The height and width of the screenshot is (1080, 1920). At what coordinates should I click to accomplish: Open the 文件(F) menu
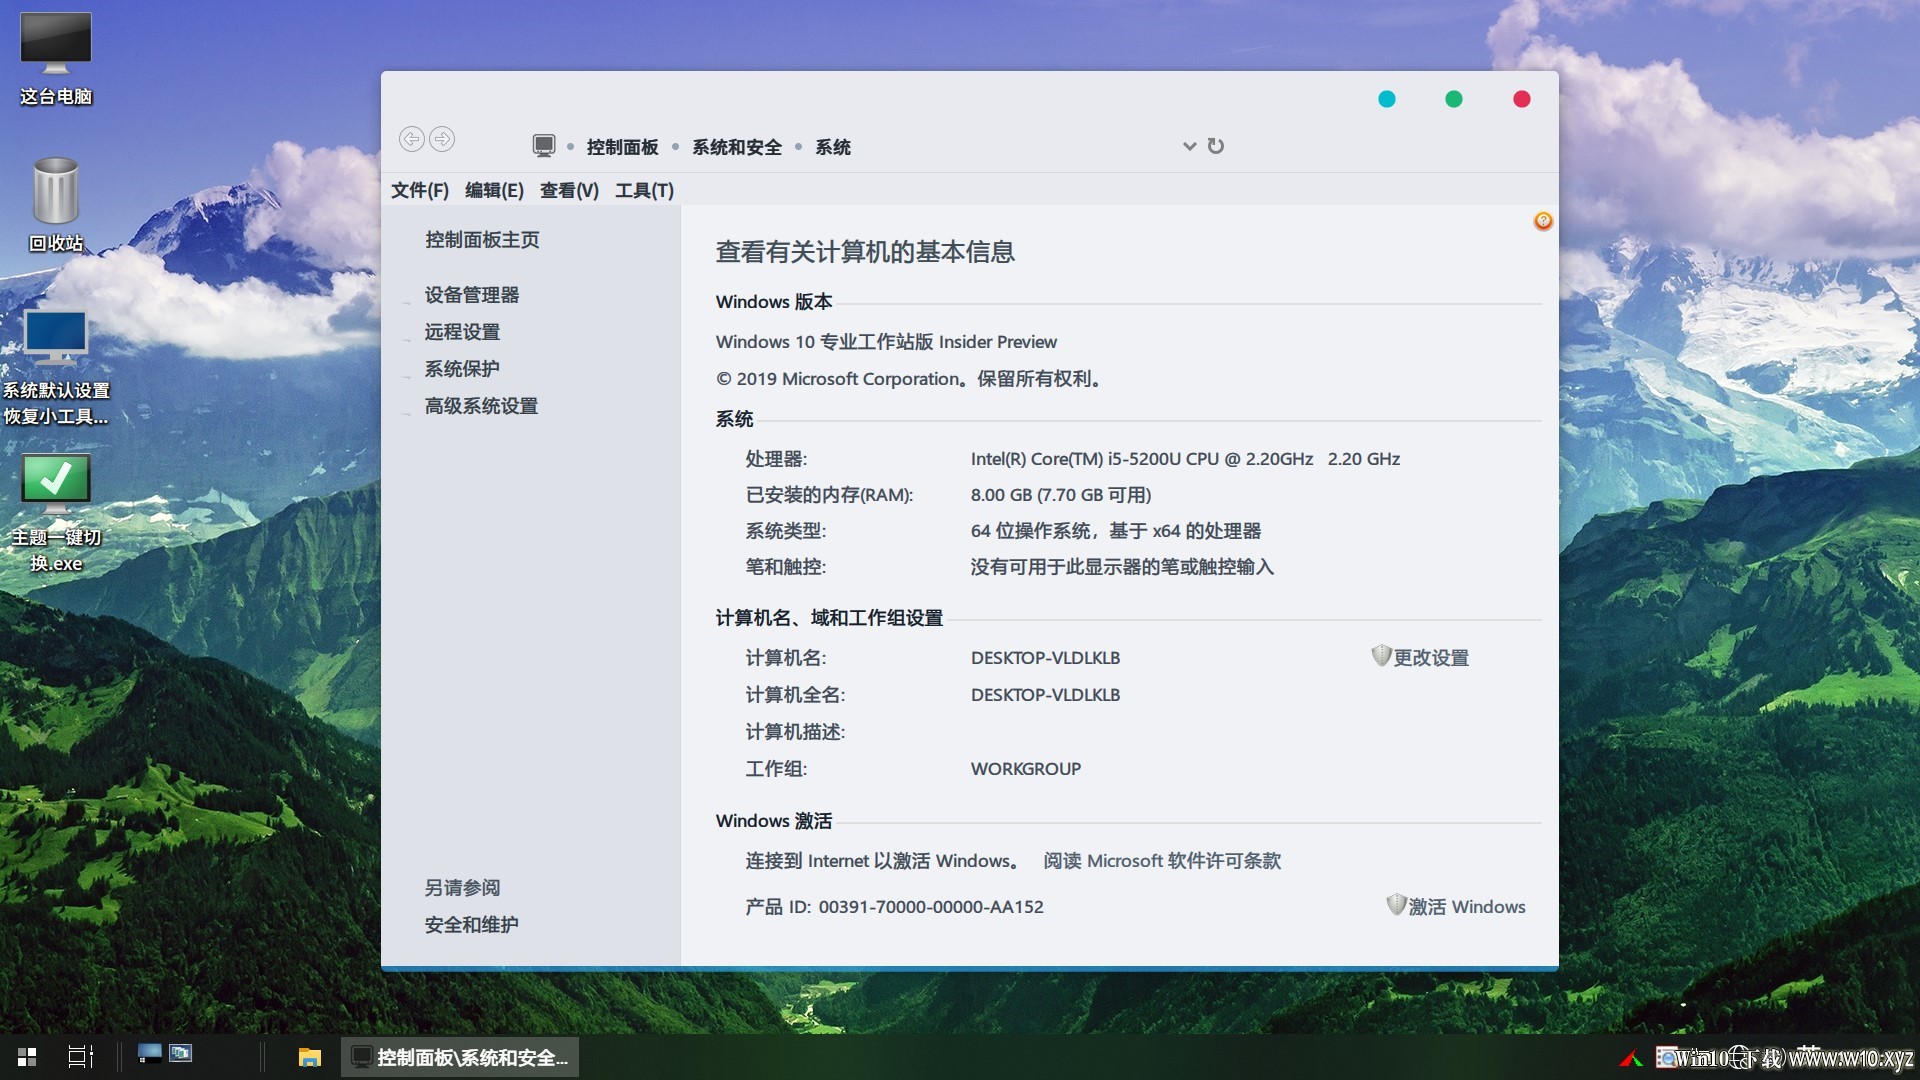(420, 190)
